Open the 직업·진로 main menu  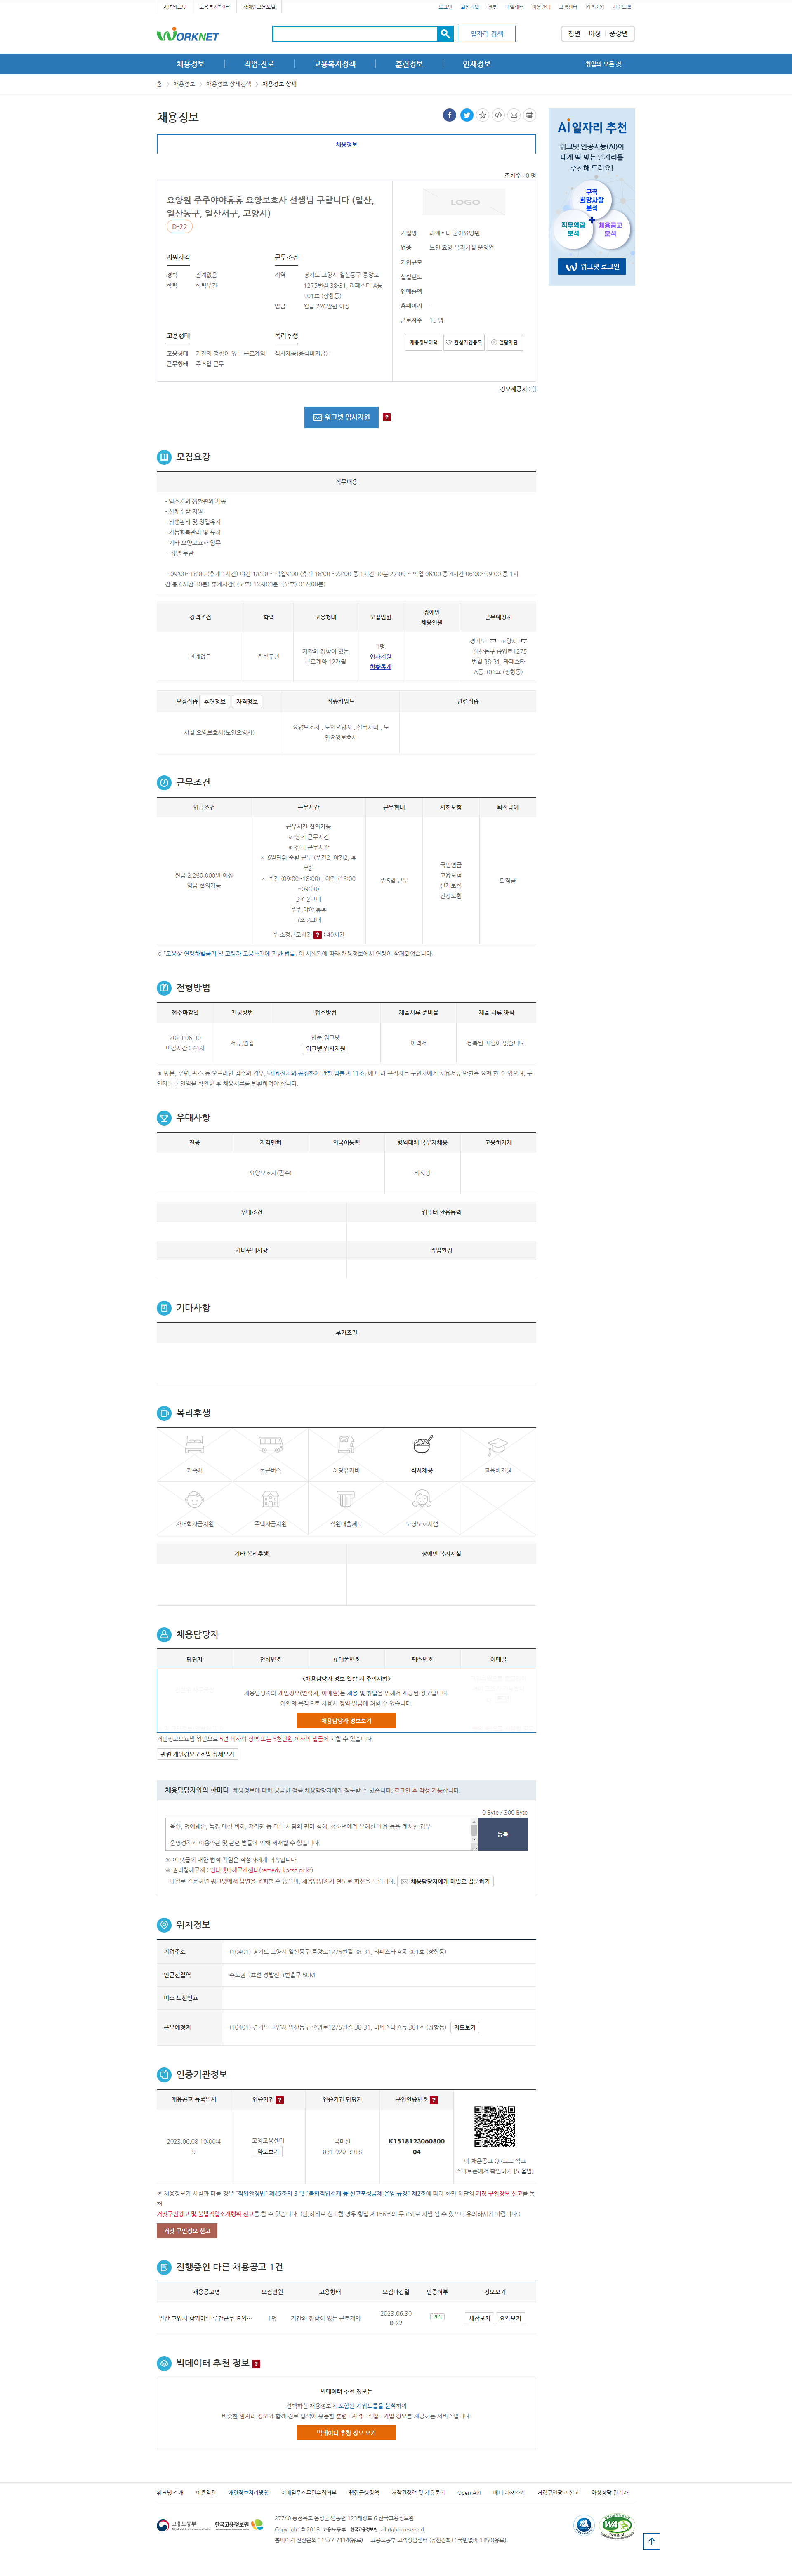tap(259, 64)
